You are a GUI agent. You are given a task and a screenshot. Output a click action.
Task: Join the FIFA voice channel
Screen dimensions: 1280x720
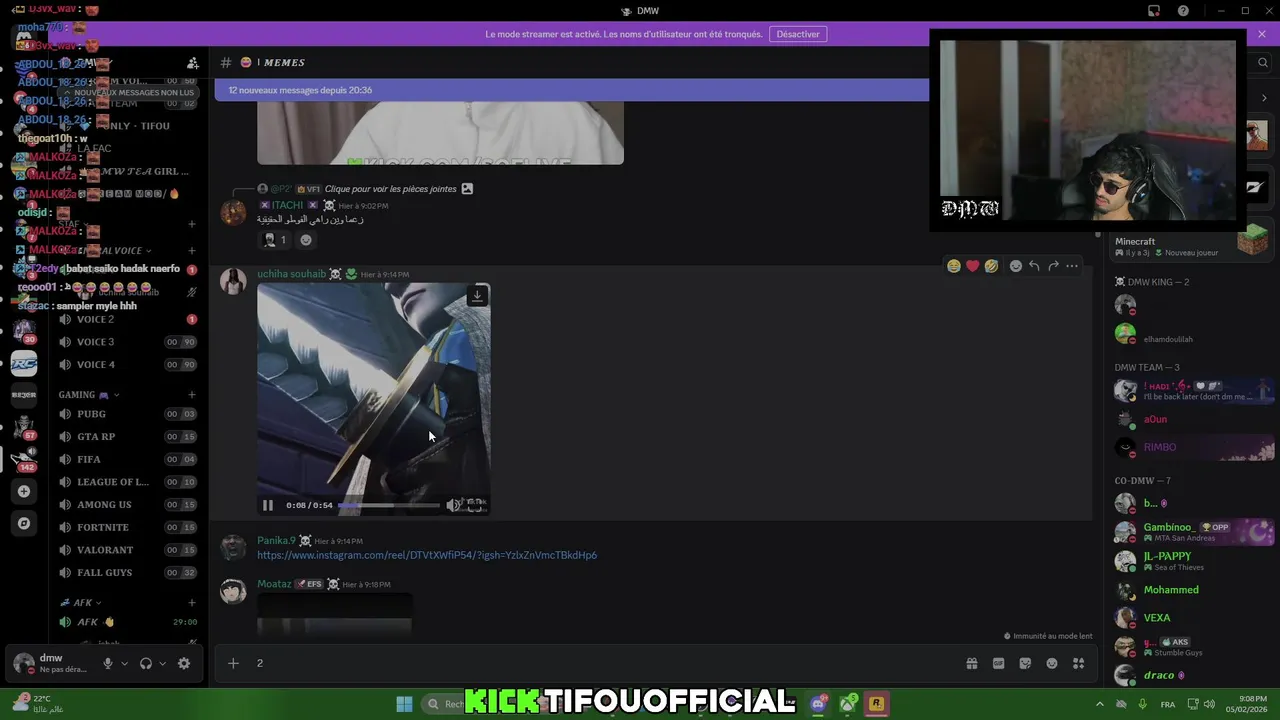[x=127, y=459]
